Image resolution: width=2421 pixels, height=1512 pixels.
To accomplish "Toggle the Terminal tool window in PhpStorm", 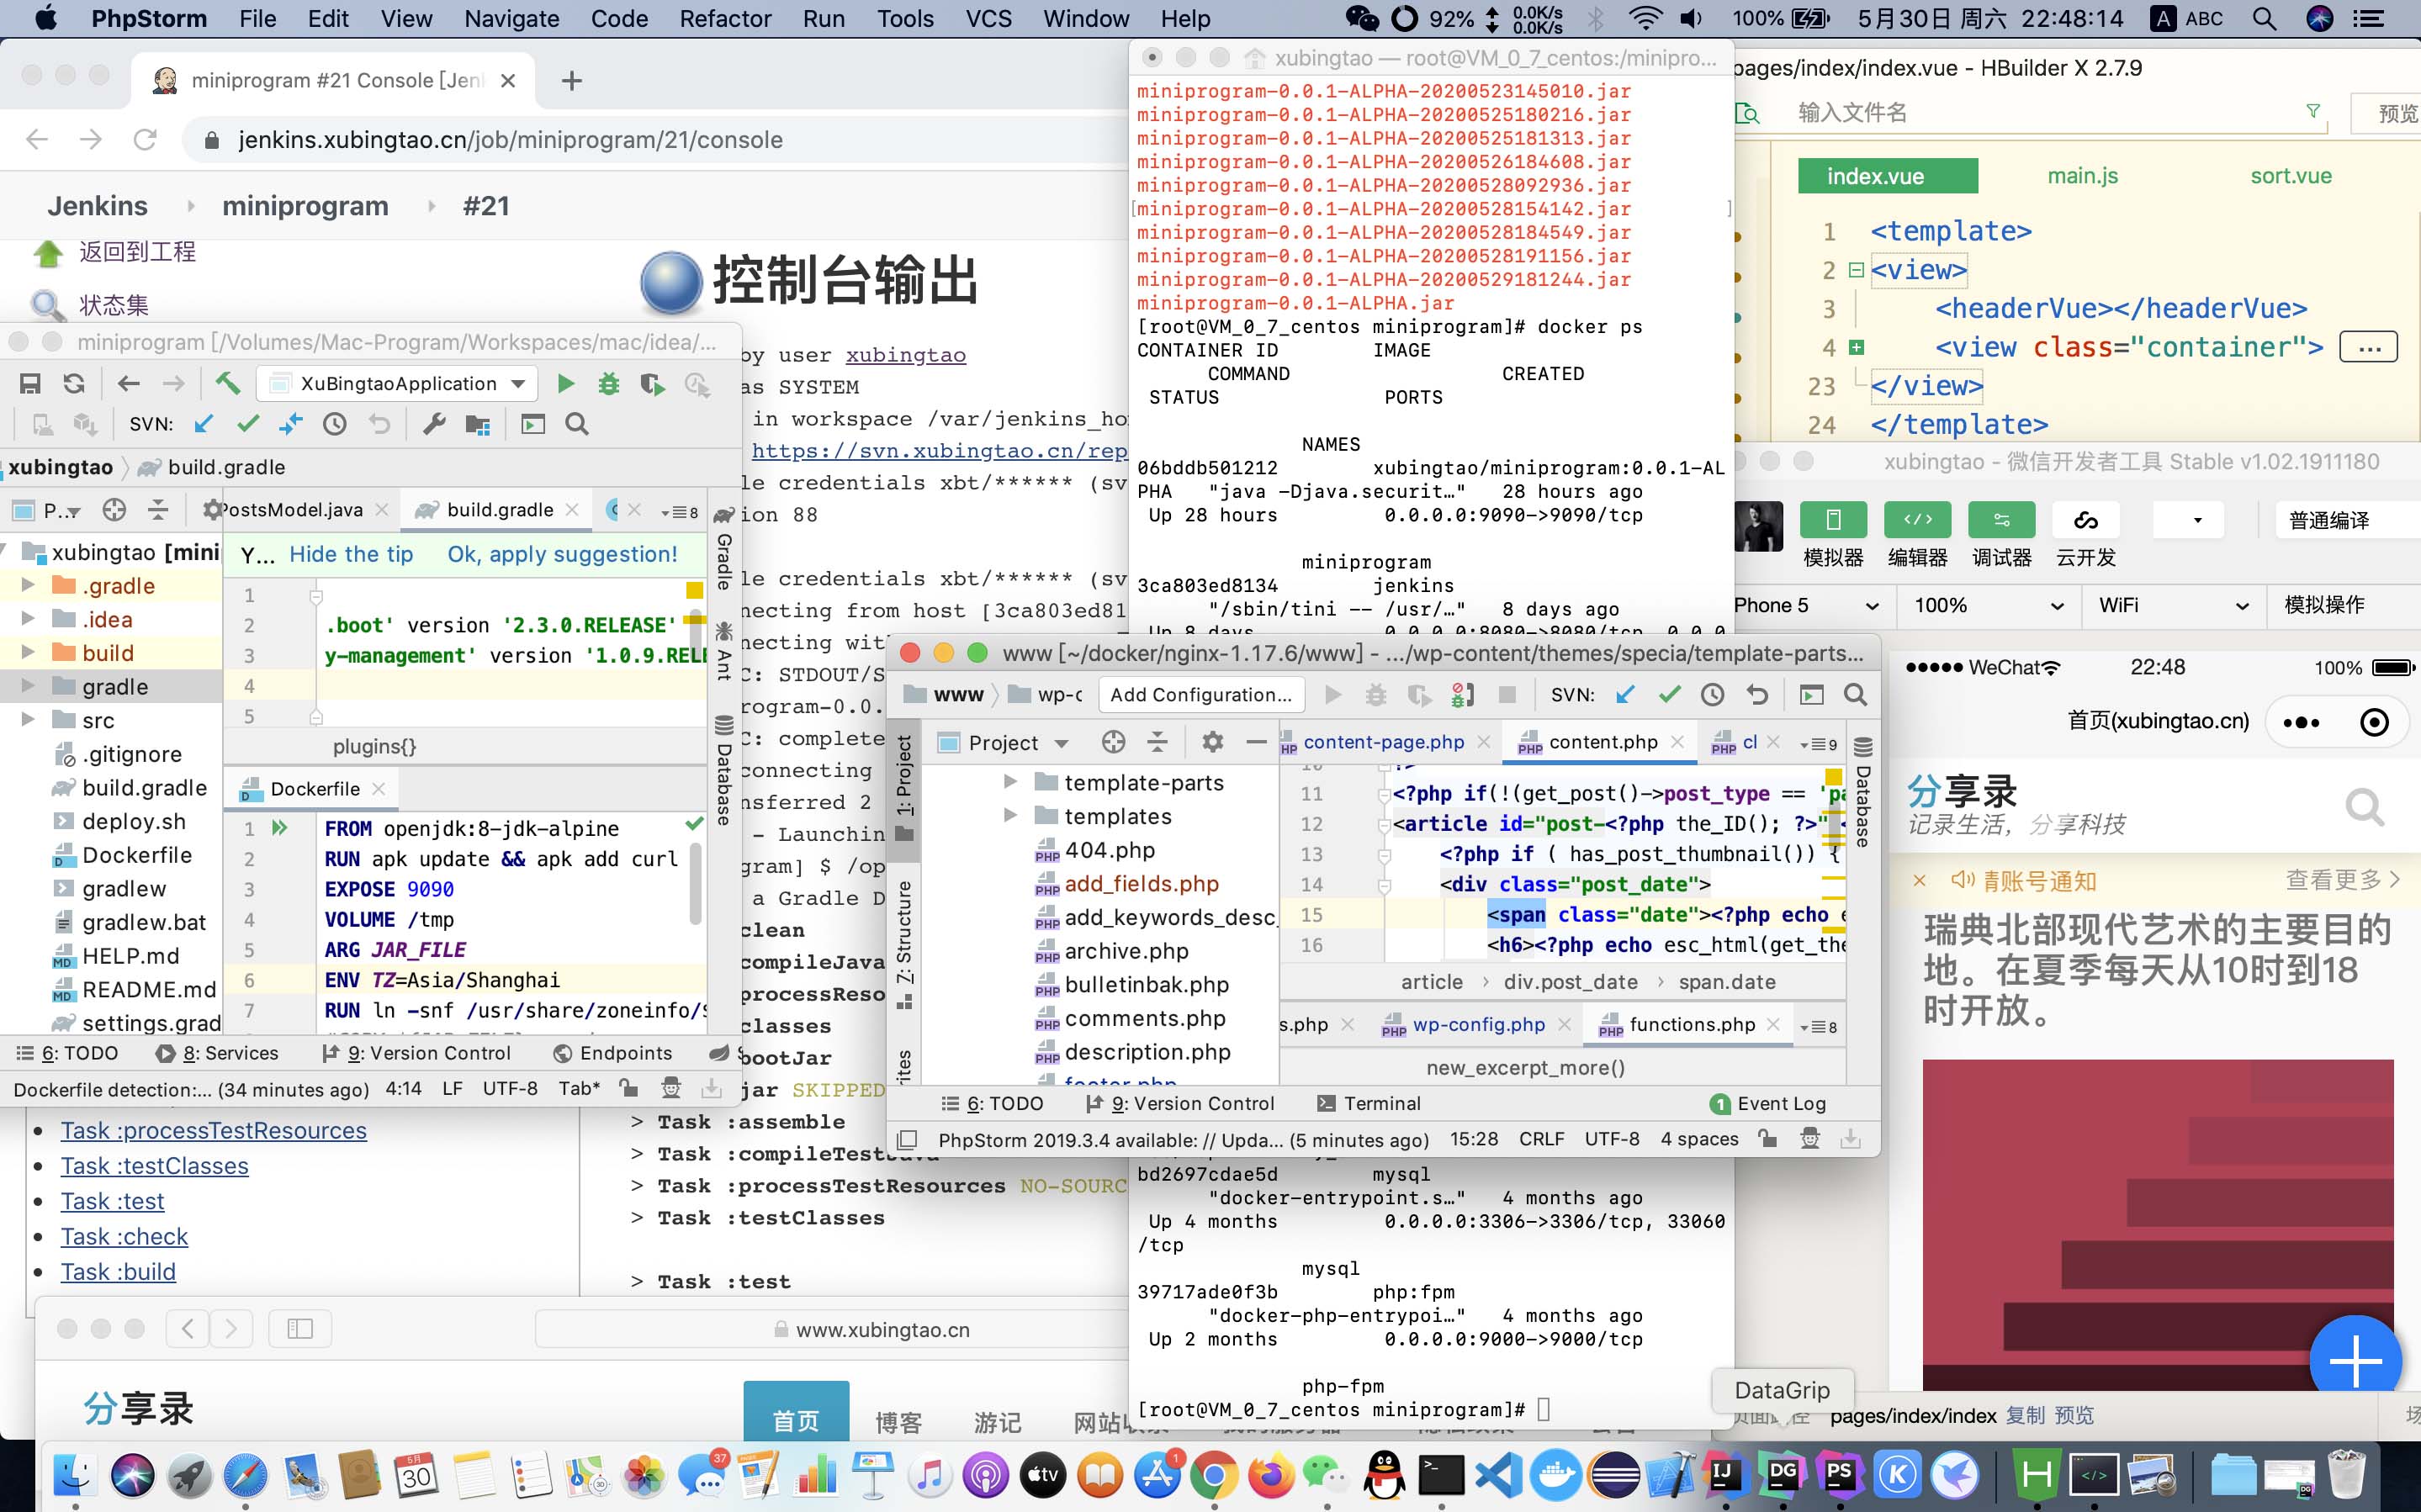I will point(1368,1103).
